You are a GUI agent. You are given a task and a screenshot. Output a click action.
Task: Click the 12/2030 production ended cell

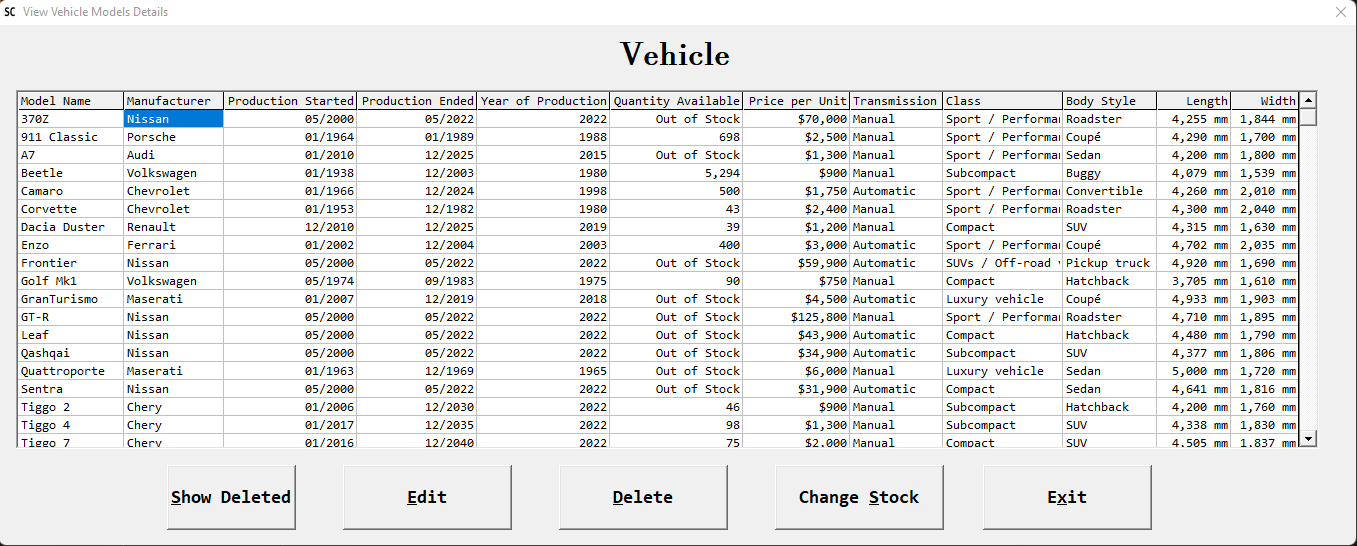pyautogui.click(x=417, y=407)
